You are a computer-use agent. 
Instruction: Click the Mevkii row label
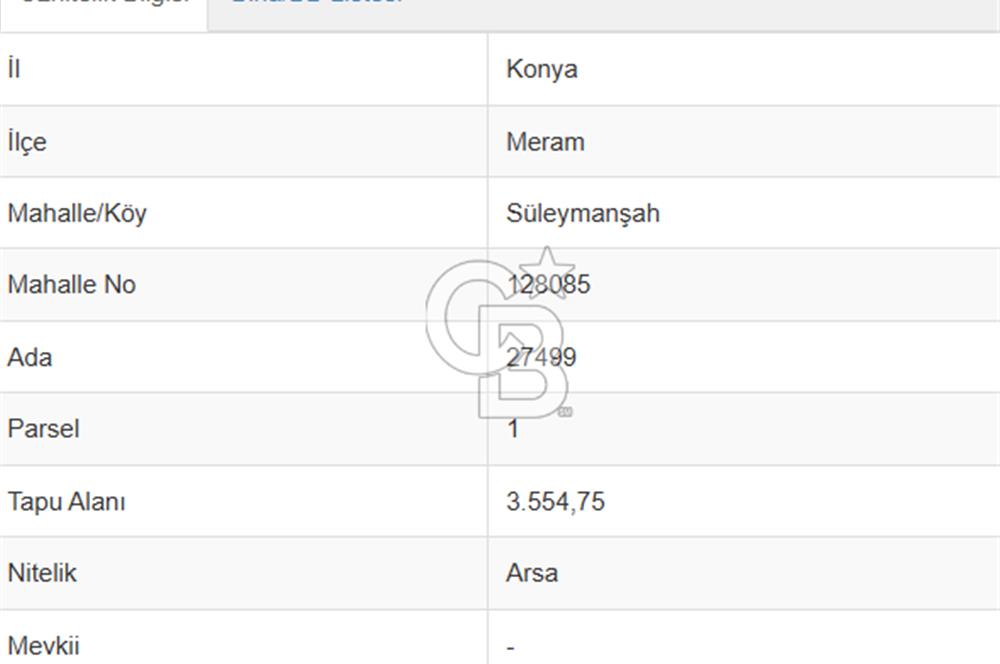pyautogui.click(x=43, y=645)
